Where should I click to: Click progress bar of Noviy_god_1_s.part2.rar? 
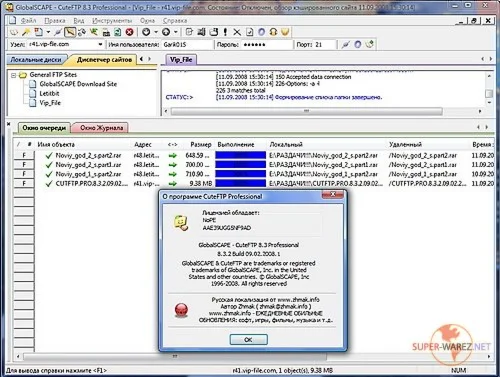(240, 174)
